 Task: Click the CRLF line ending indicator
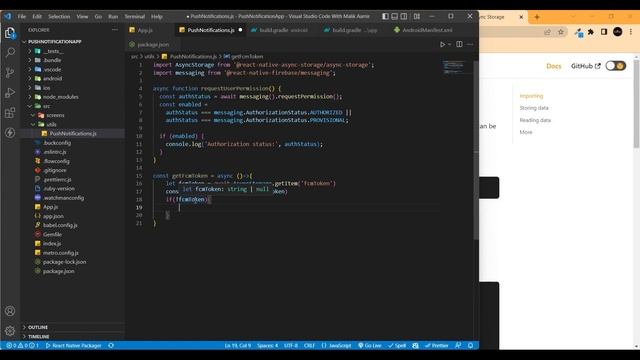point(309,346)
